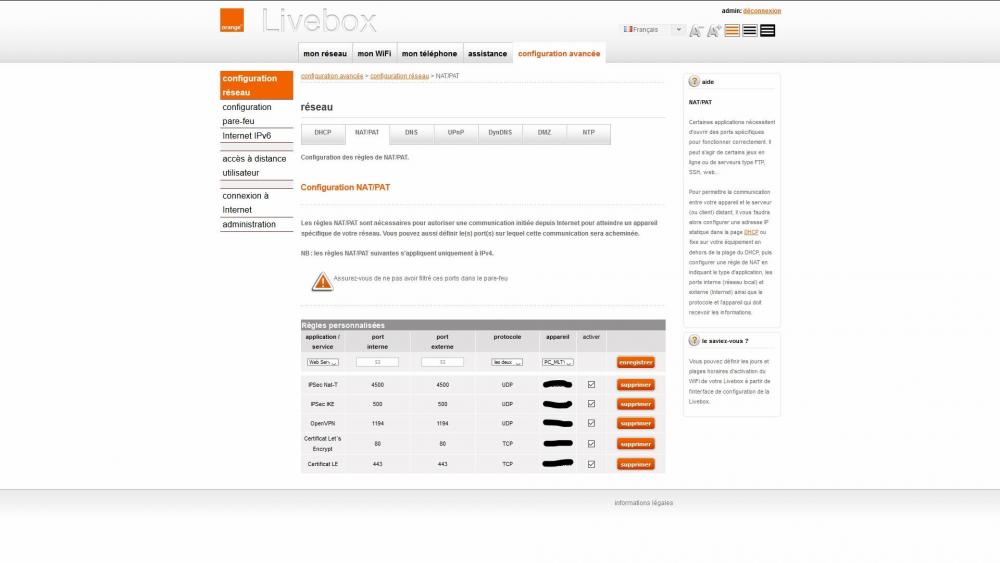Viewport: 1000px width, 563px height.
Task: Click the DHCP link in the aide panel
Action: (x=751, y=232)
